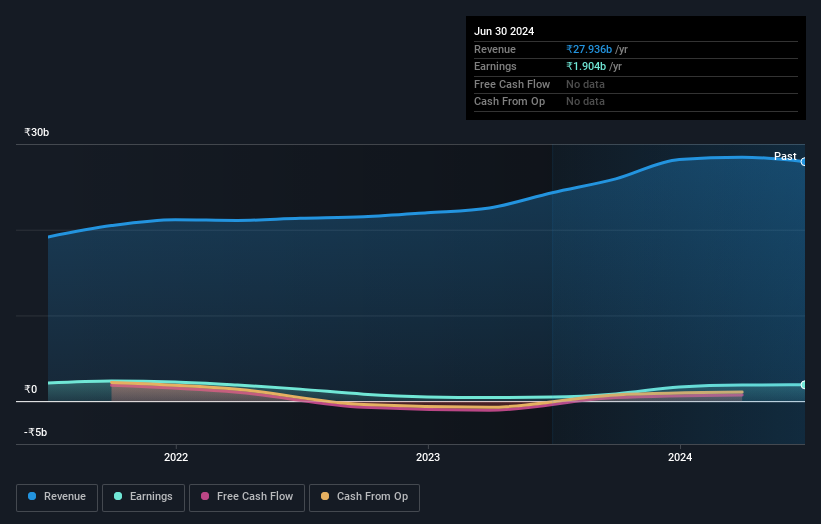Click the ₹0 y-axis label
This screenshot has height=524, width=821.
click(x=30, y=389)
